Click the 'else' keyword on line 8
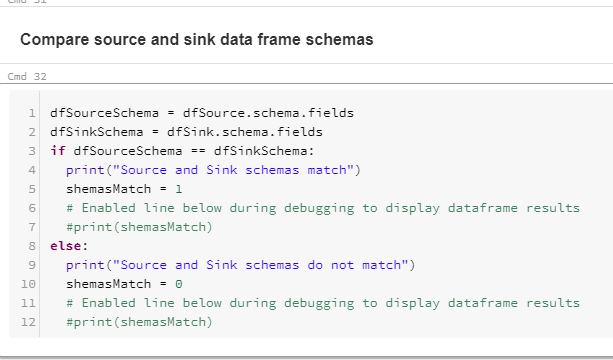The height and width of the screenshot is (360, 613). [66, 246]
